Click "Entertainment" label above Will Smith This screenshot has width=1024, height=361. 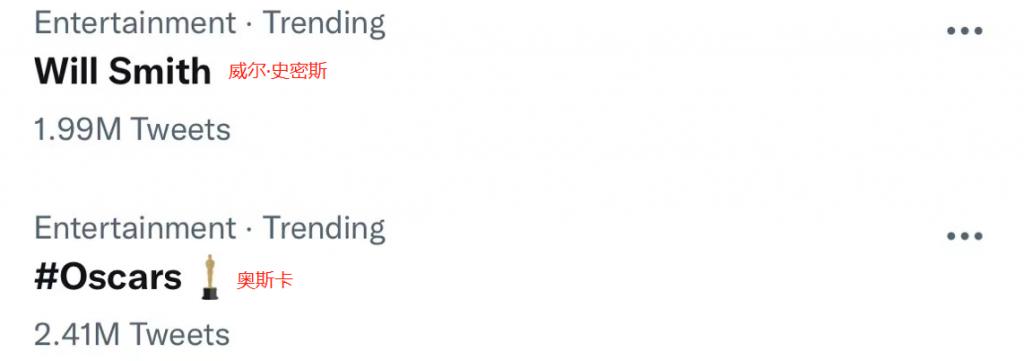[135, 24]
